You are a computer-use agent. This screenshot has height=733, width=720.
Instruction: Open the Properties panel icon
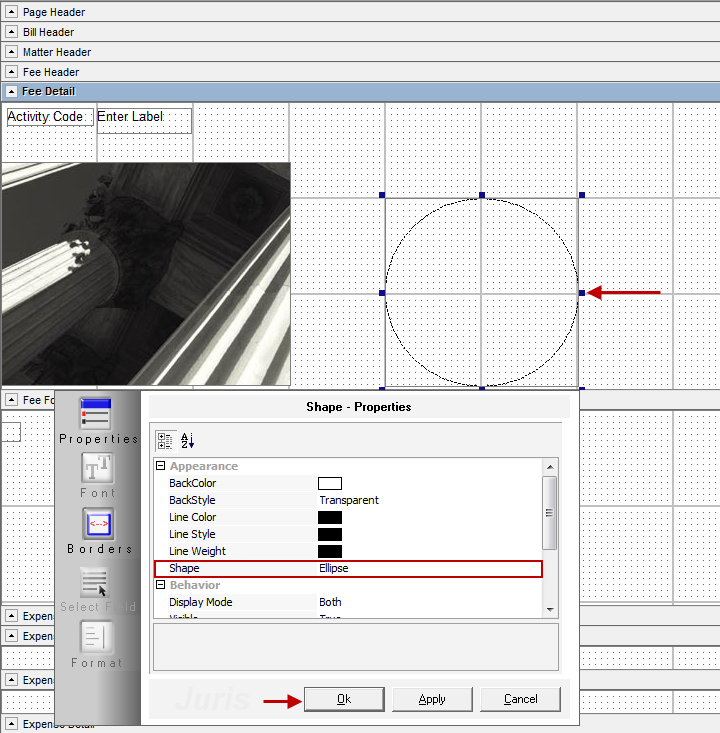click(97, 413)
